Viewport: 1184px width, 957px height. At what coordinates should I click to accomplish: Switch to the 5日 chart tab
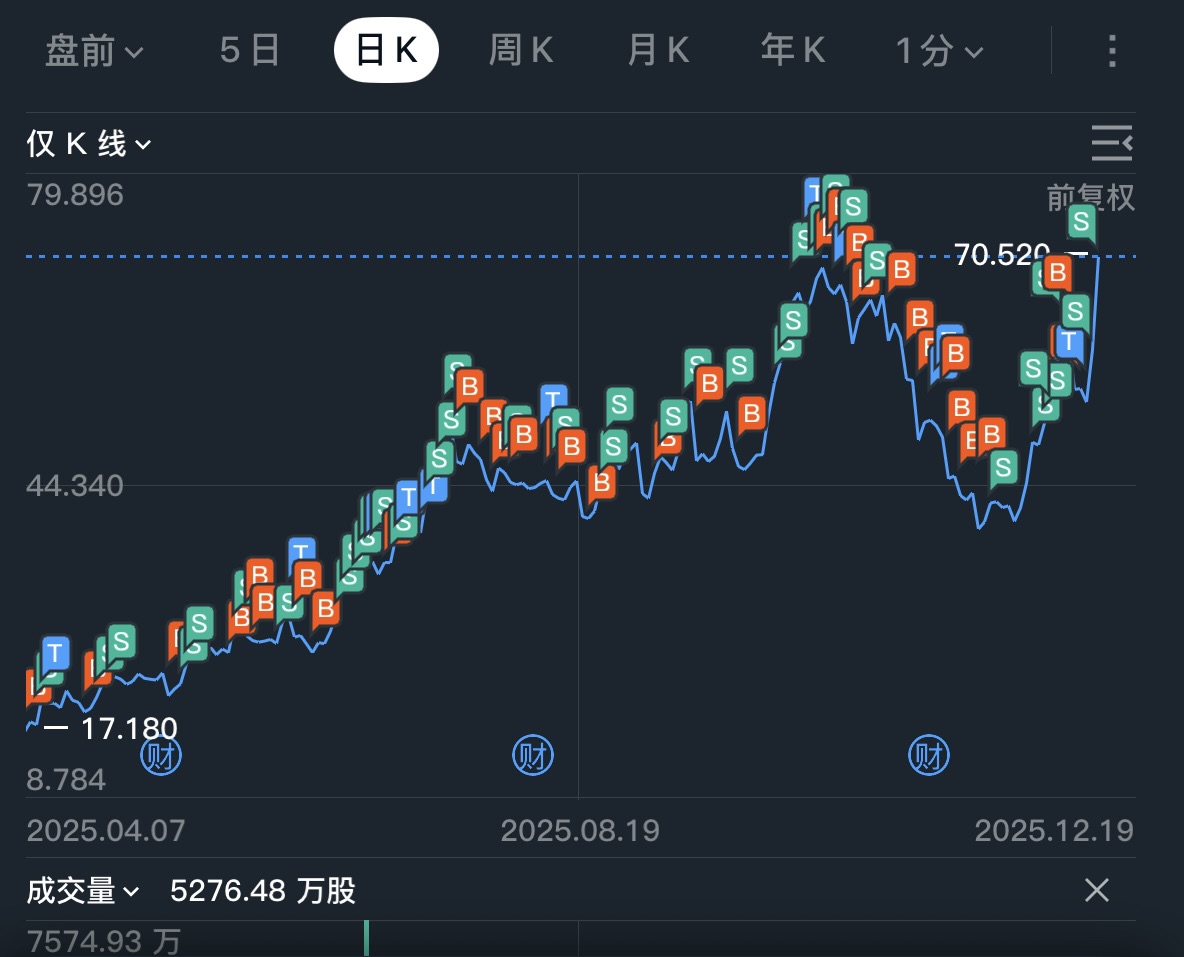[250, 51]
